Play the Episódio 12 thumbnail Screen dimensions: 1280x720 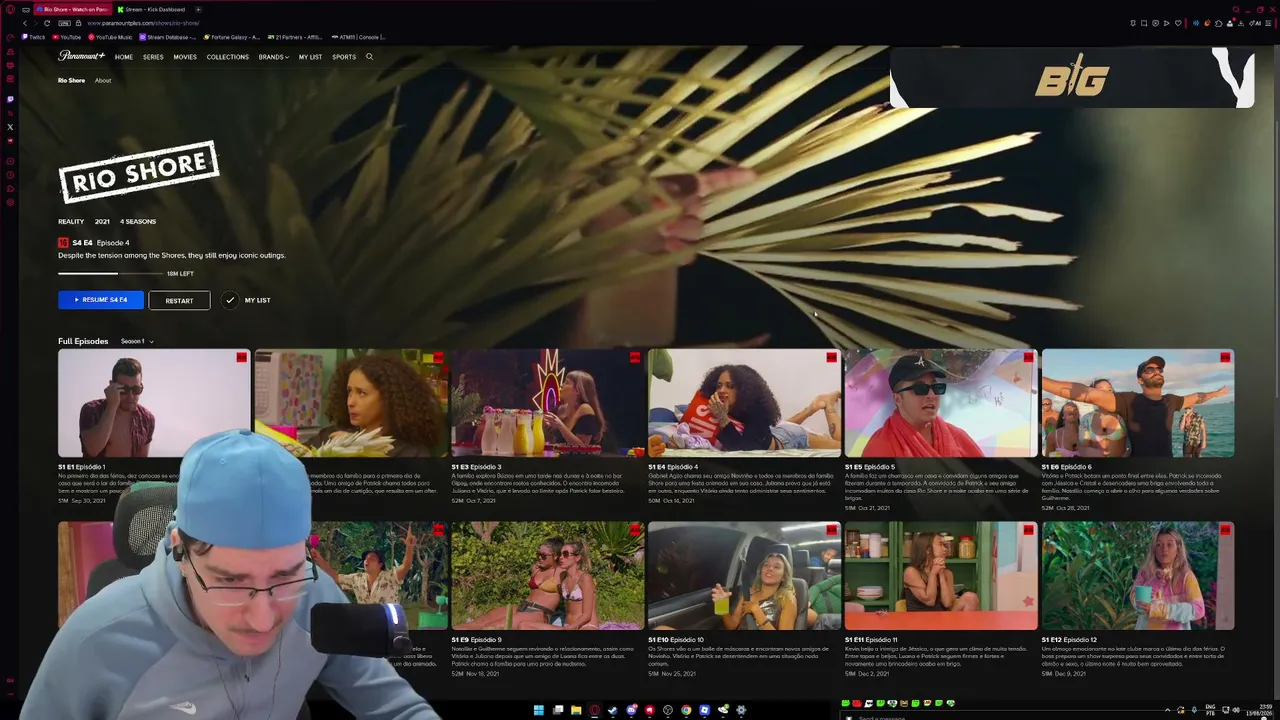[1138, 576]
